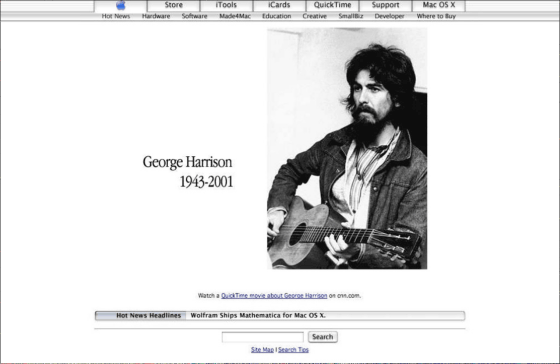This screenshot has height=364, width=560.
Task: Visit the Developer section
Action: 389,16
